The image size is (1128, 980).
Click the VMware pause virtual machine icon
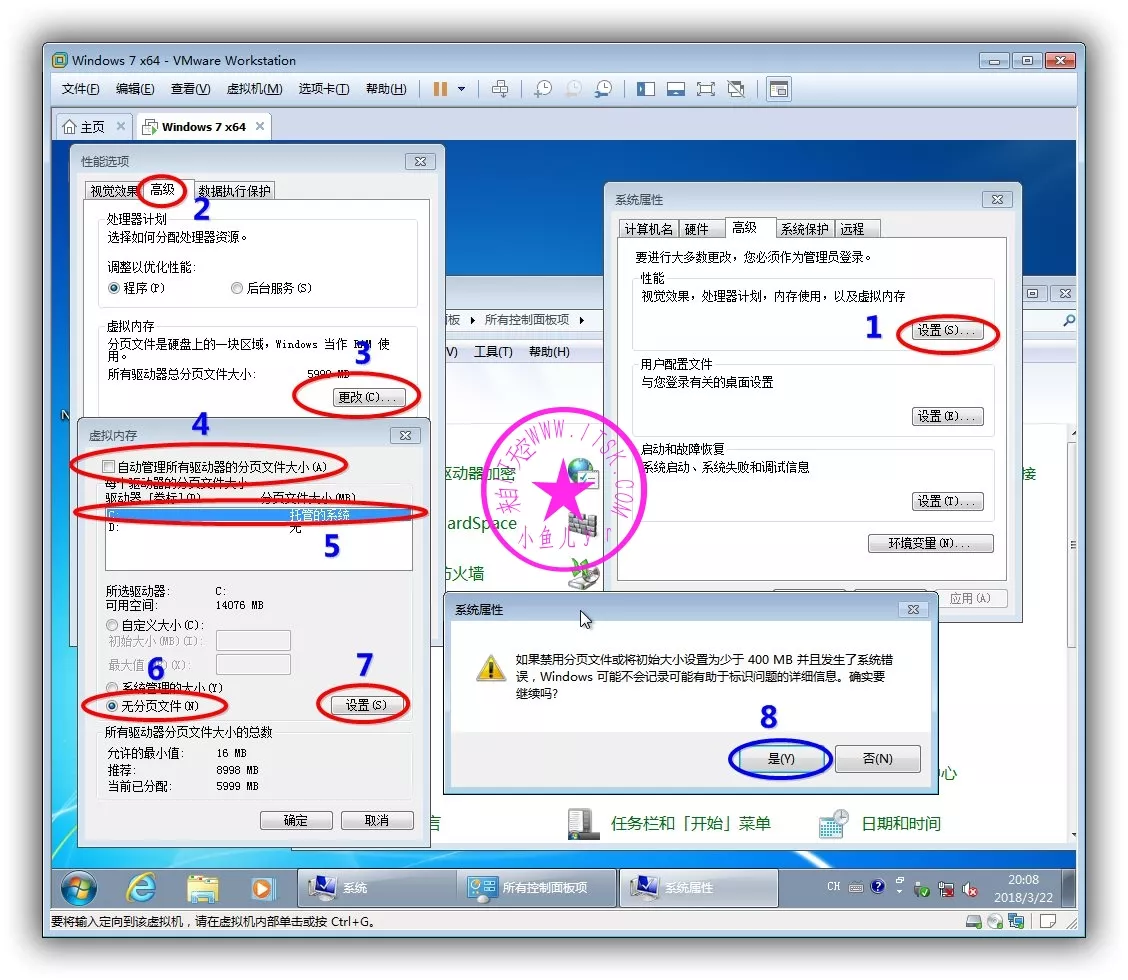pyautogui.click(x=440, y=89)
